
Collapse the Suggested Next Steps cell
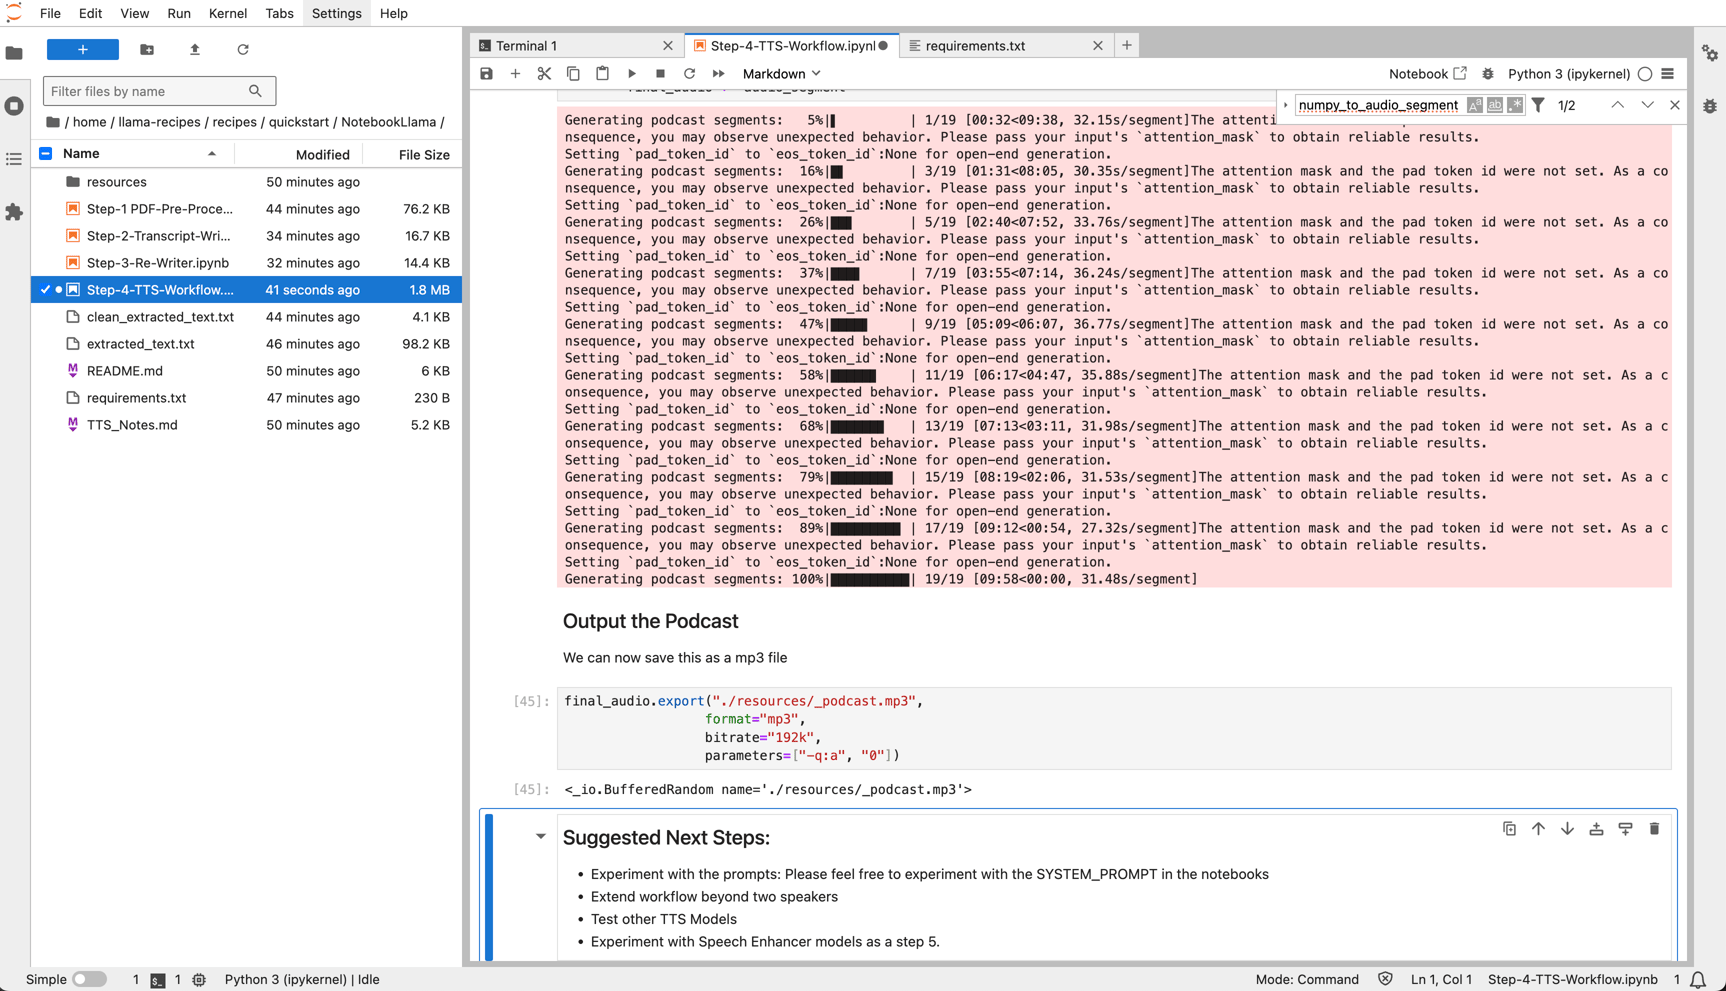pyautogui.click(x=541, y=836)
